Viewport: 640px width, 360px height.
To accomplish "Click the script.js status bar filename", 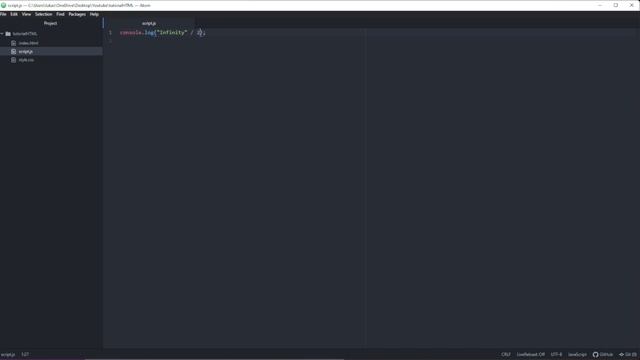I will coord(8,355).
